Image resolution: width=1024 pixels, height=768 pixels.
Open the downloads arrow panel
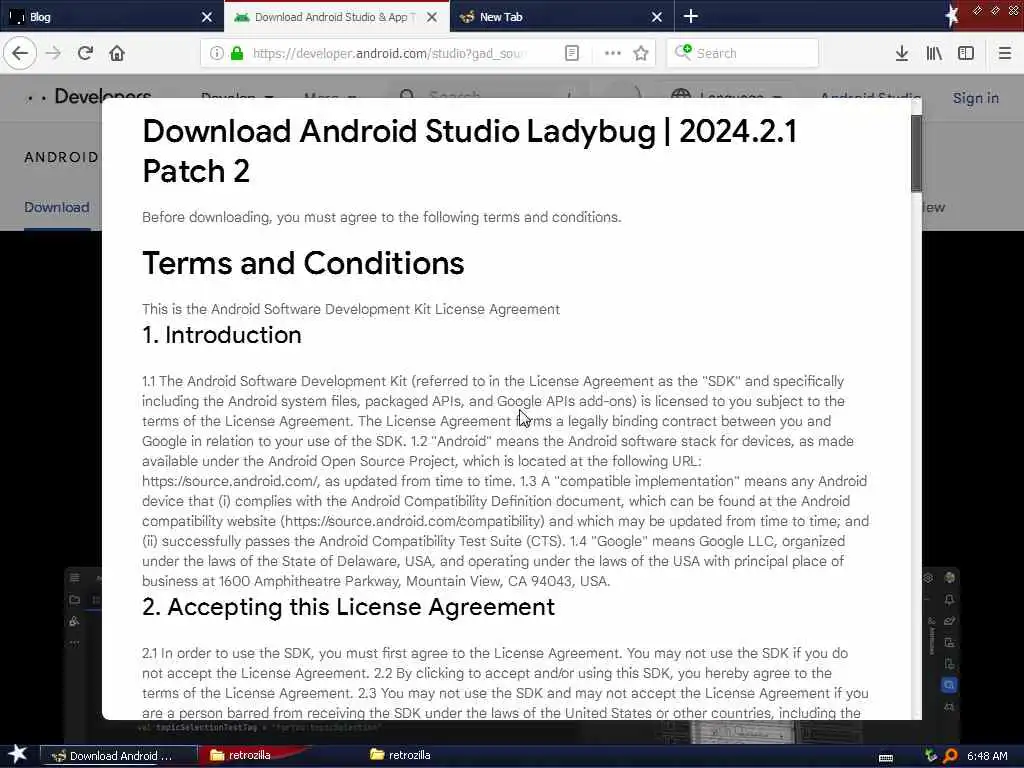[902, 53]
